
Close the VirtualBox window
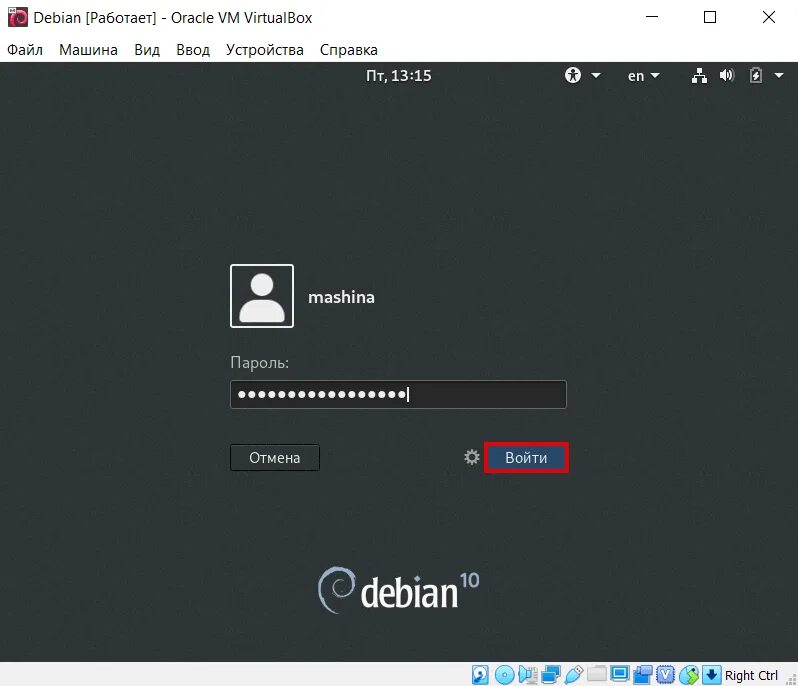click(x=769, y=17)
